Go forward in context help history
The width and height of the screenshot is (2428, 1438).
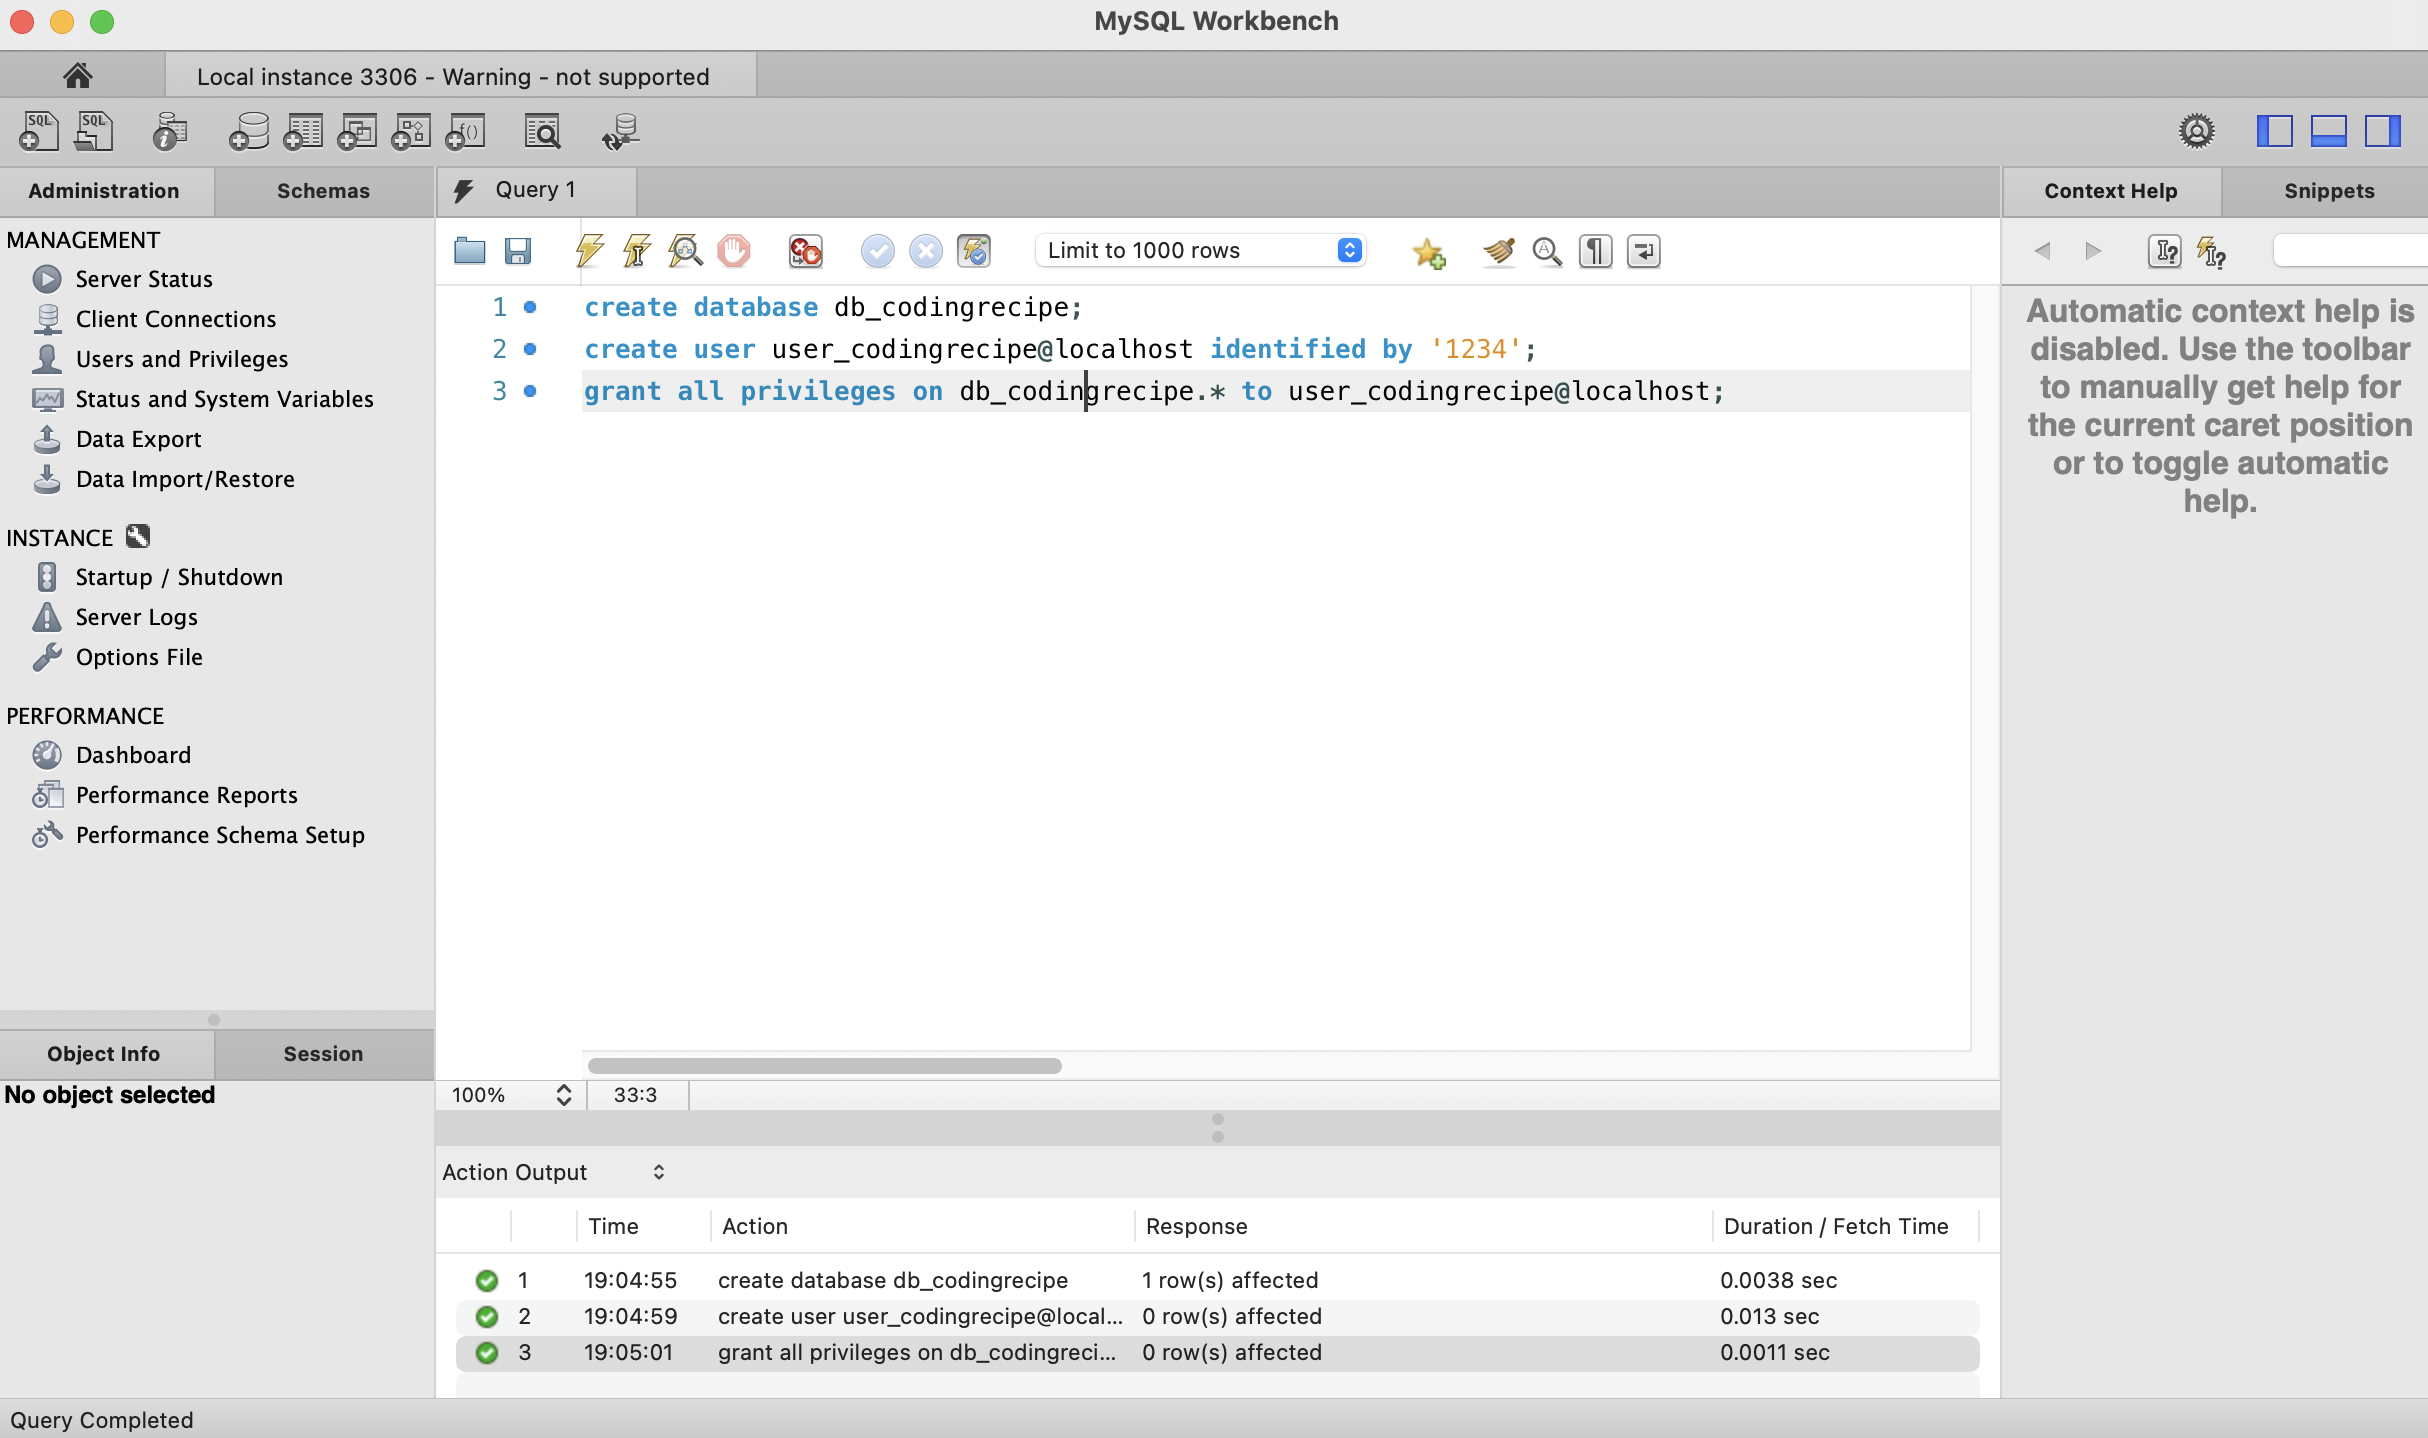coord(2092,251)
